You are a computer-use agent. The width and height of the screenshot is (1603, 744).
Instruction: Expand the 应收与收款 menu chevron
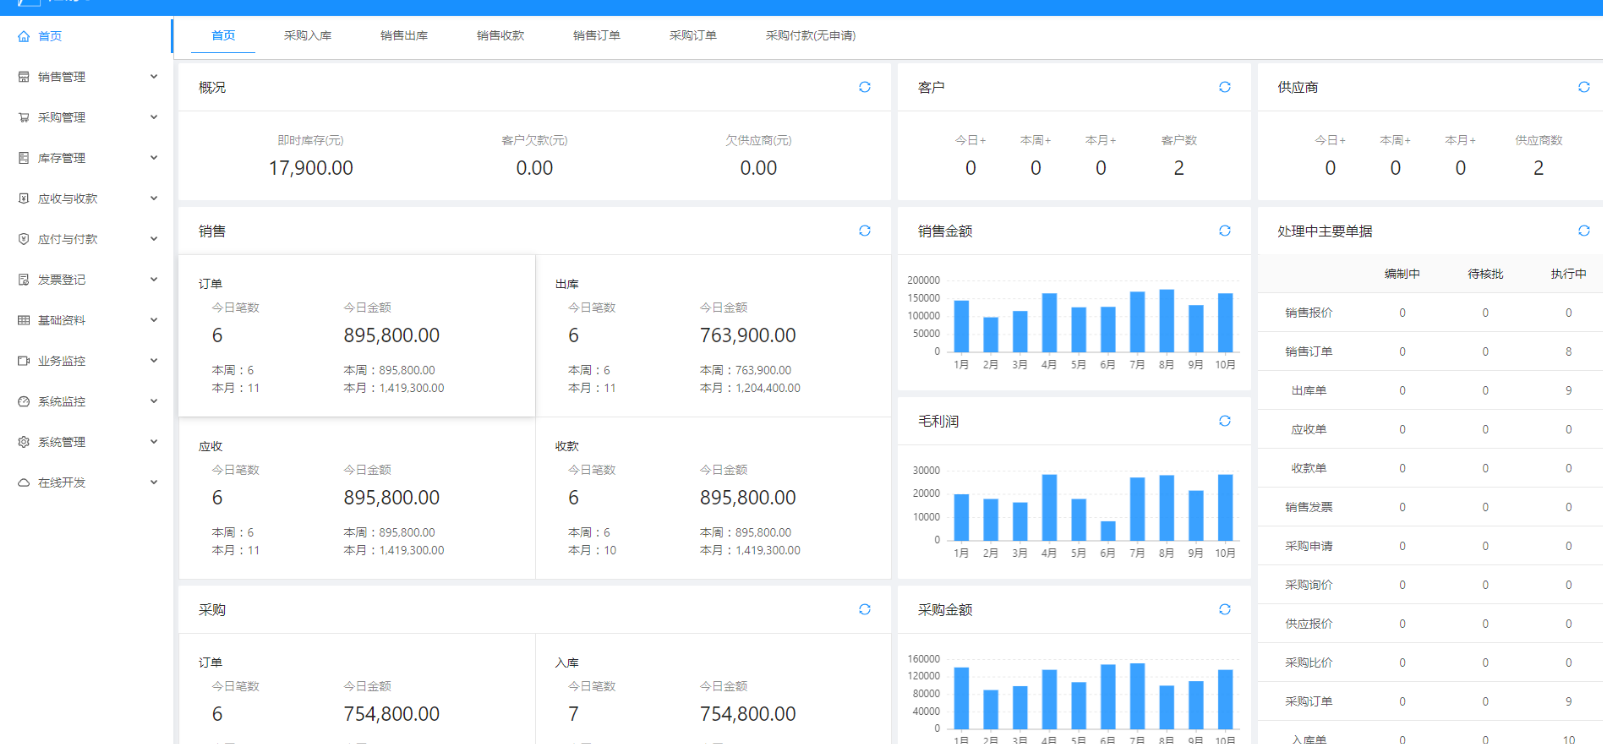(x=154, y=198)
